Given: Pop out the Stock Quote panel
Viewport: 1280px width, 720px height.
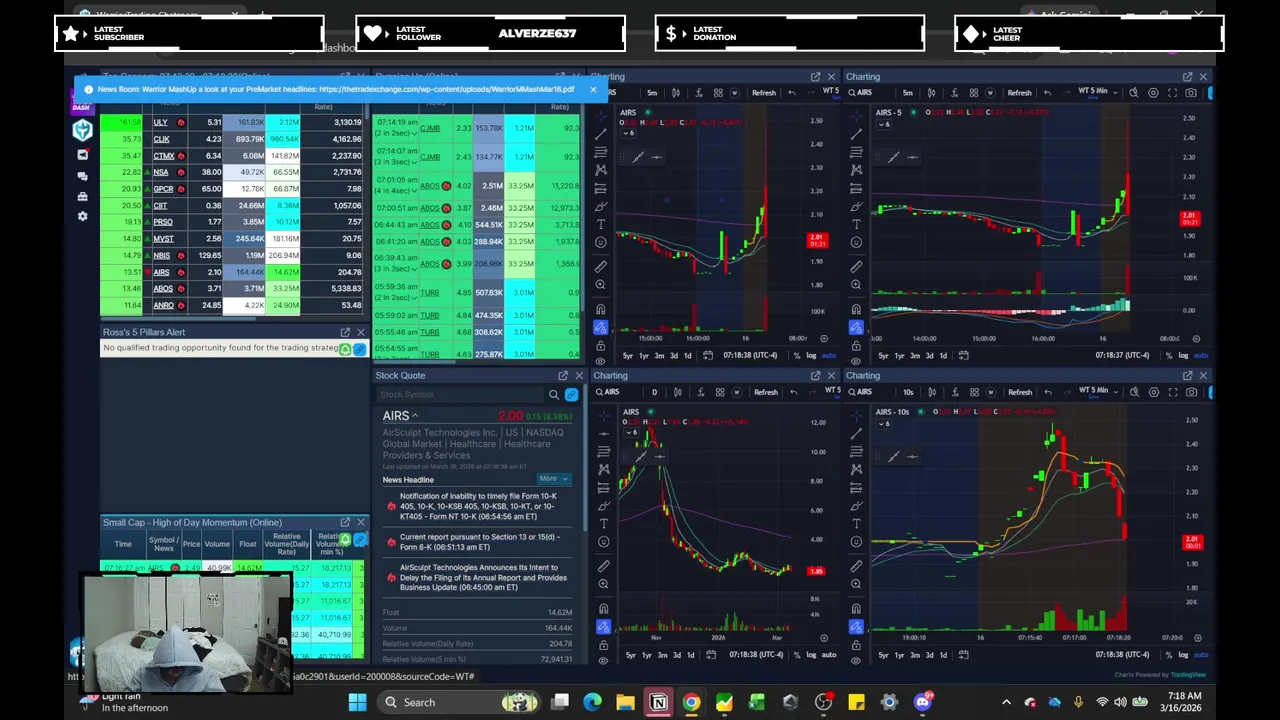Looking at the screenshot, I should [562, 375].
